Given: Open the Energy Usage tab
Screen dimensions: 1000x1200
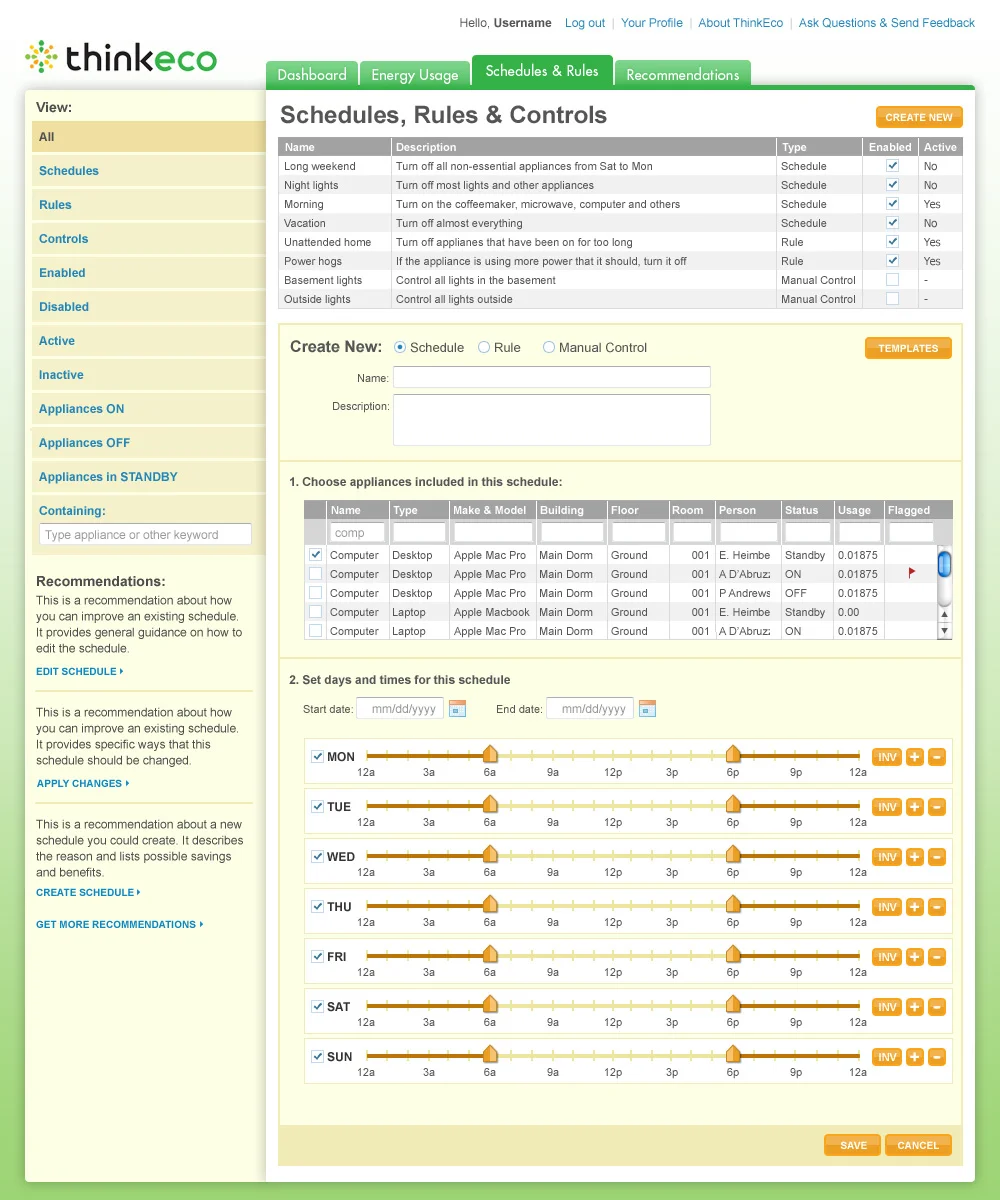Looking at the screenshot, I should click(x=415, y=75).
